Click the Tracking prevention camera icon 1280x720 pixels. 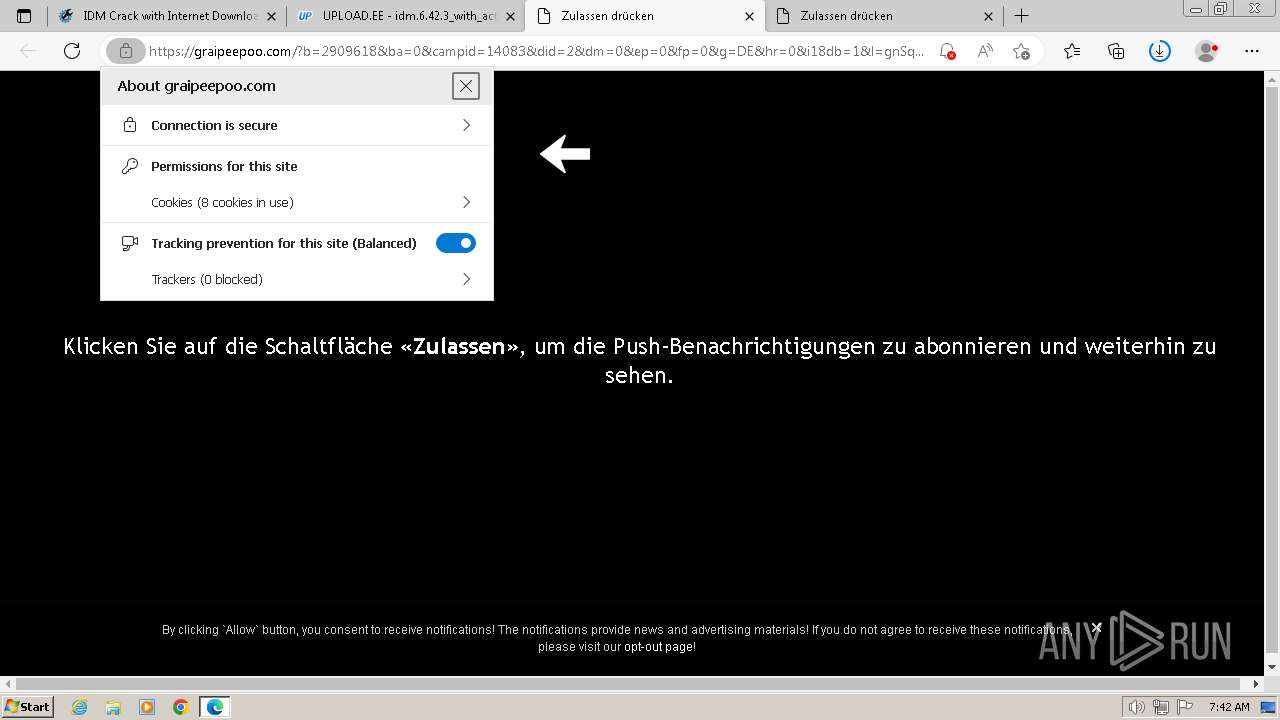pyautogui.click(x=129, y=243)
